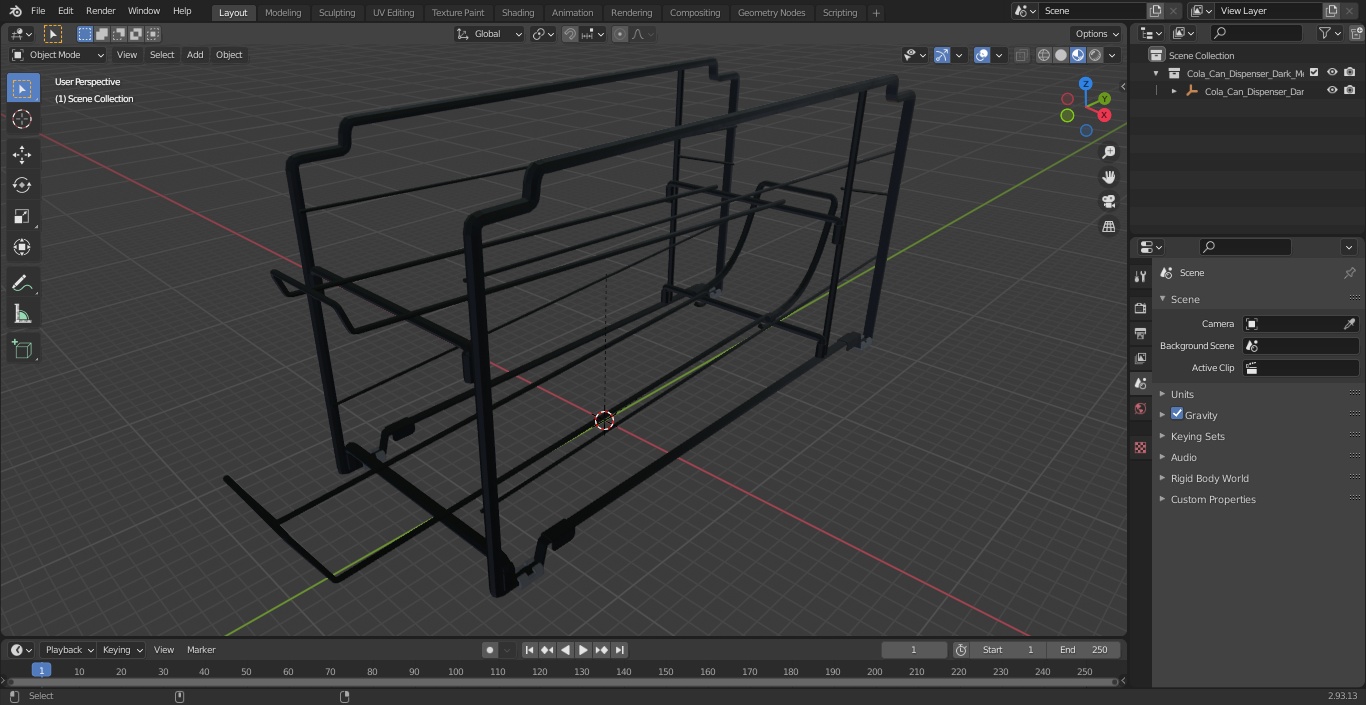Screen dimensions: 1366x705
Task: Click the End frame value field
Action: pos(1084,650)
